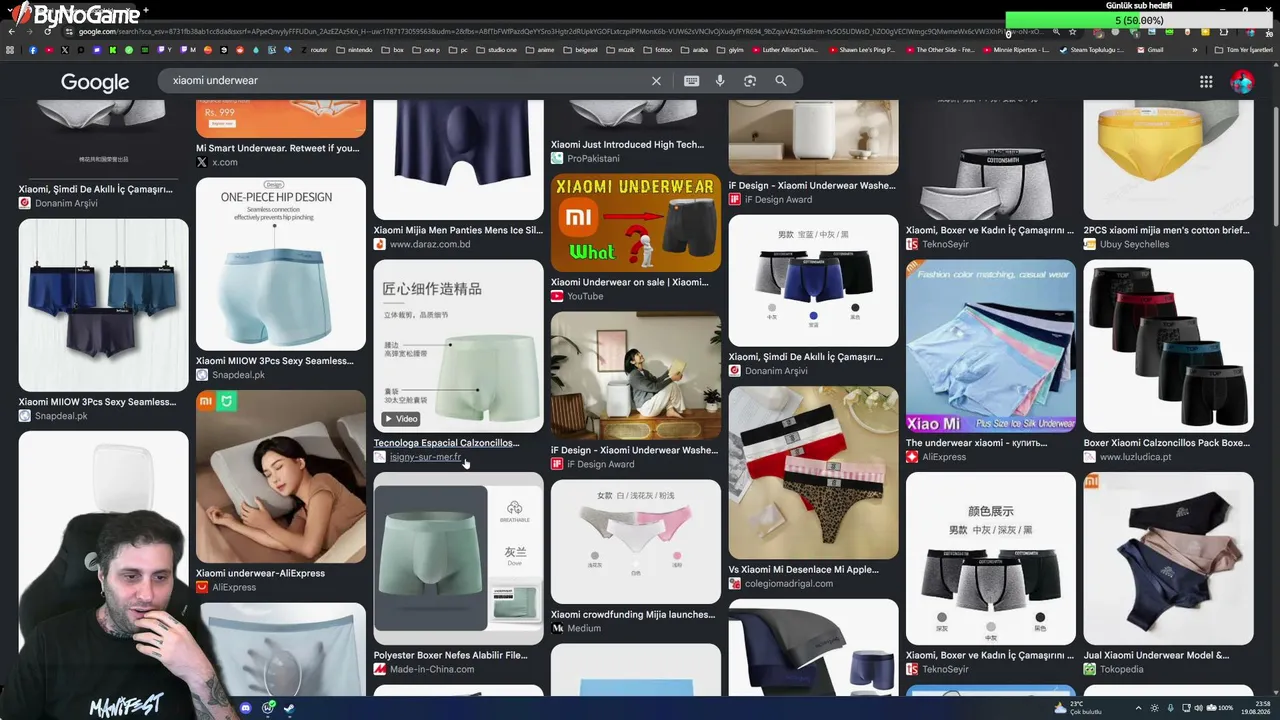
Task: Open the Google apps grid
Action: pos(1206,82)
